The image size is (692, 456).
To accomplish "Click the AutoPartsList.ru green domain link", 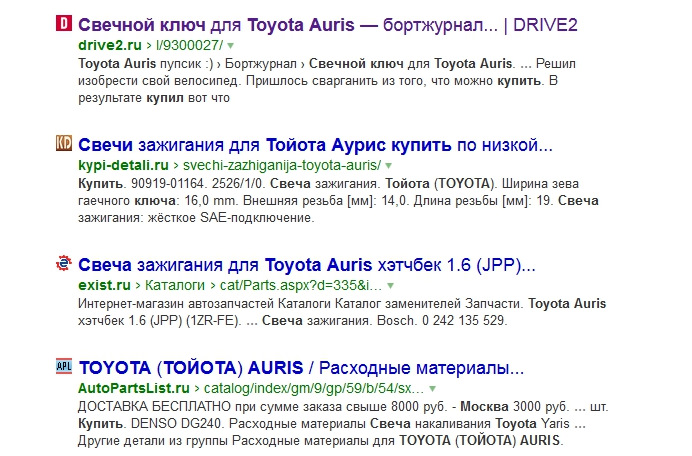I will pos(134,388).
